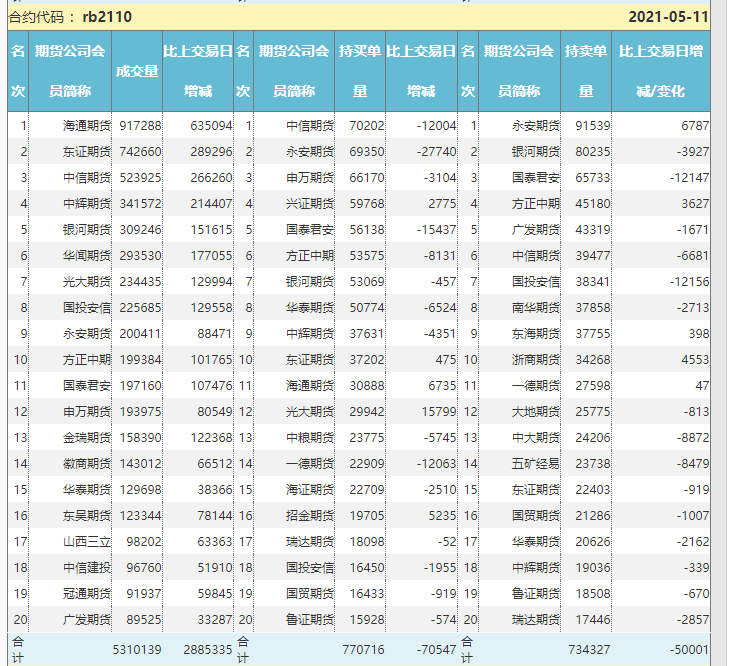Click long position value 37631
This screenshot has height=666, width=732.
[367, 334]
